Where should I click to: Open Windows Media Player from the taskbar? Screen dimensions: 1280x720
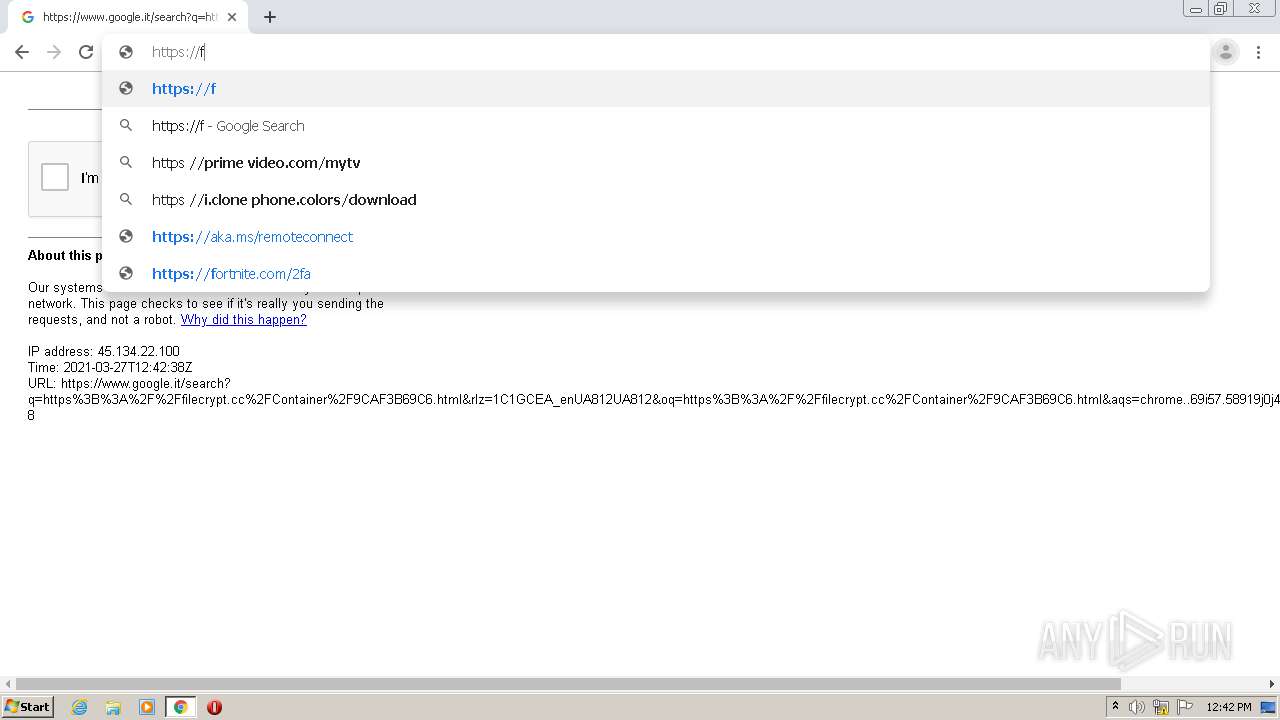click(x=147, y=707)
